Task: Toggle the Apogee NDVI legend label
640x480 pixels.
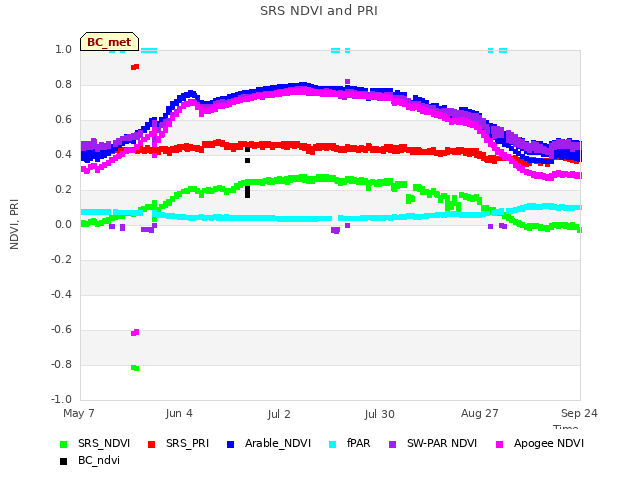Action: (549, 444)
